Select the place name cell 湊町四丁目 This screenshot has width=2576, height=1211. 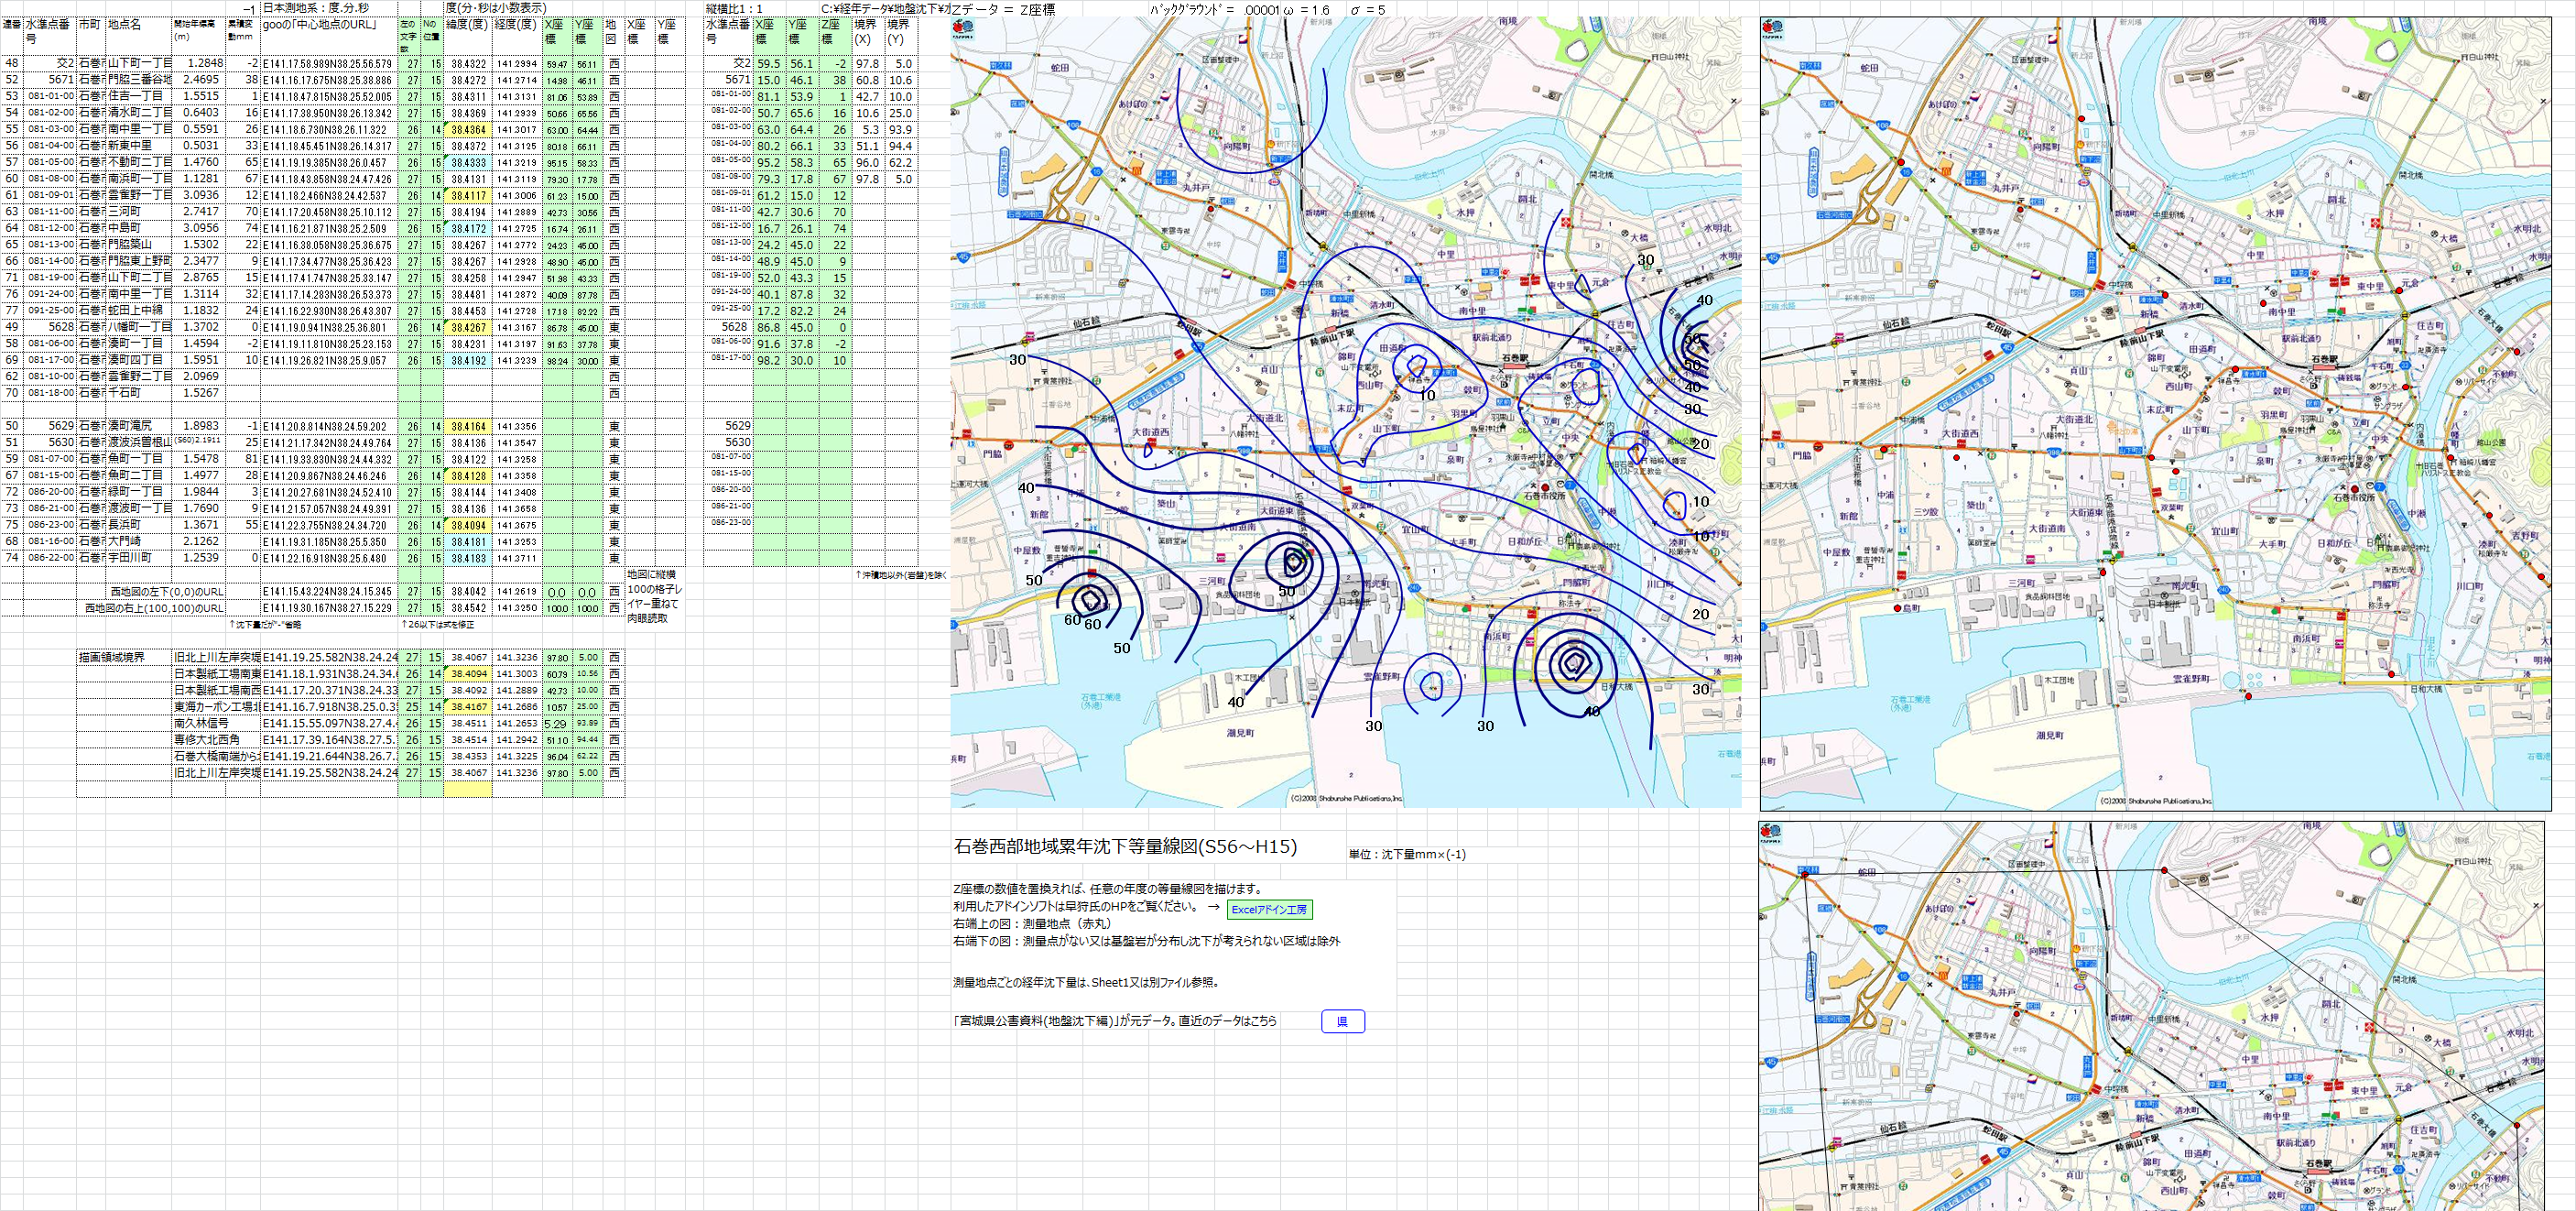[x=138, y=360]
